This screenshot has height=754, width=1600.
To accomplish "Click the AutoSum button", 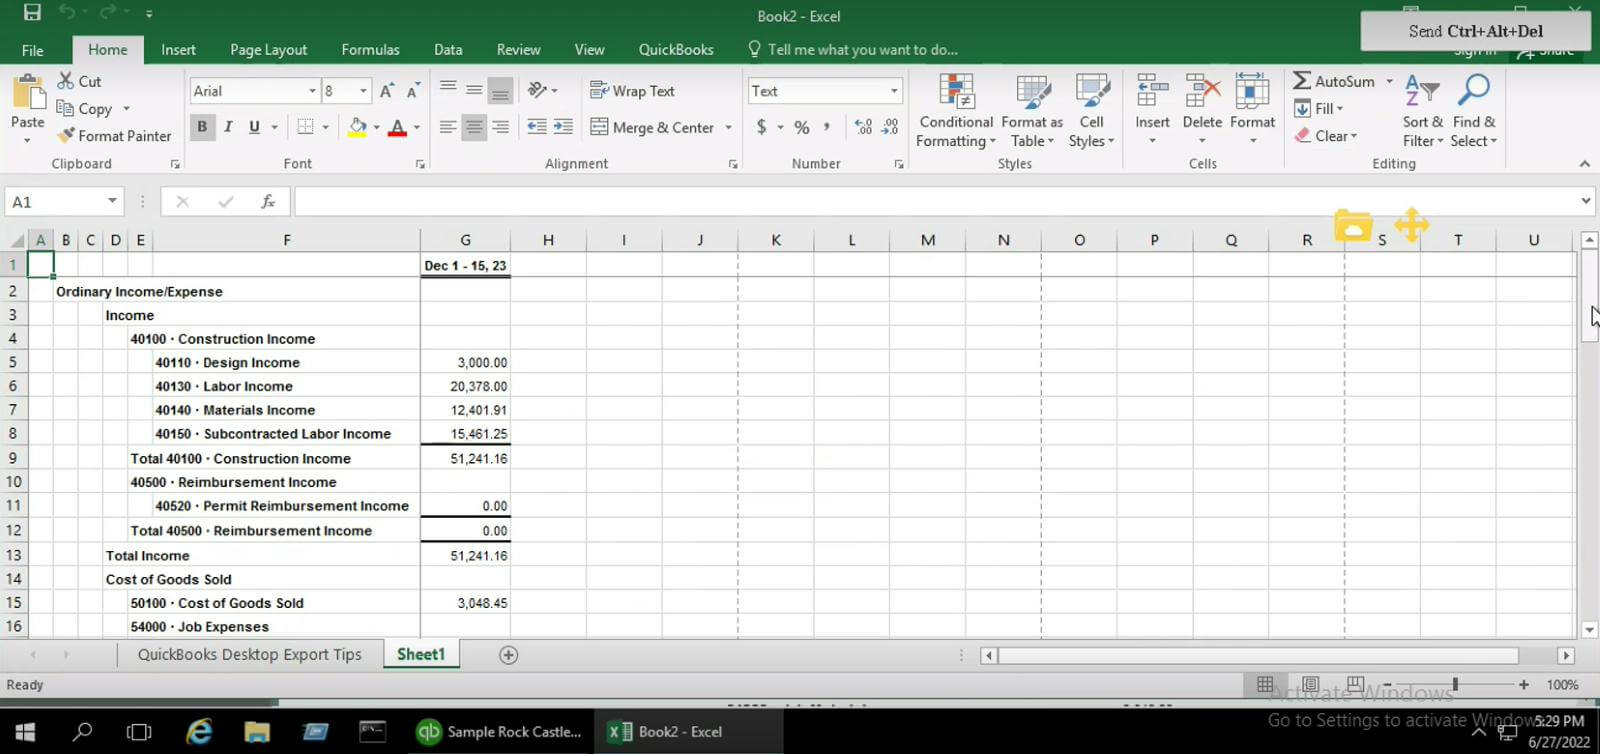I will click(x=1334, y=81).
